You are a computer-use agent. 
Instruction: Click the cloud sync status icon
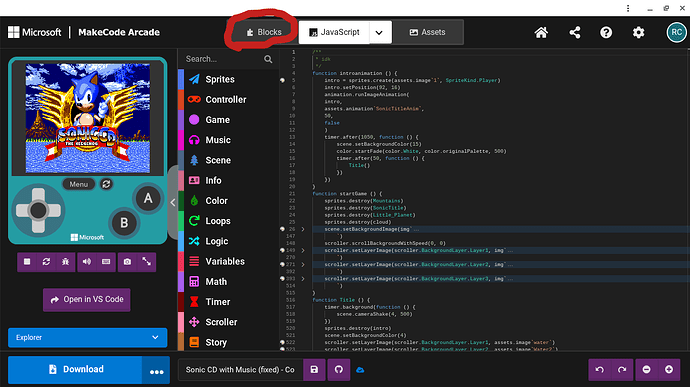(360, 370)
